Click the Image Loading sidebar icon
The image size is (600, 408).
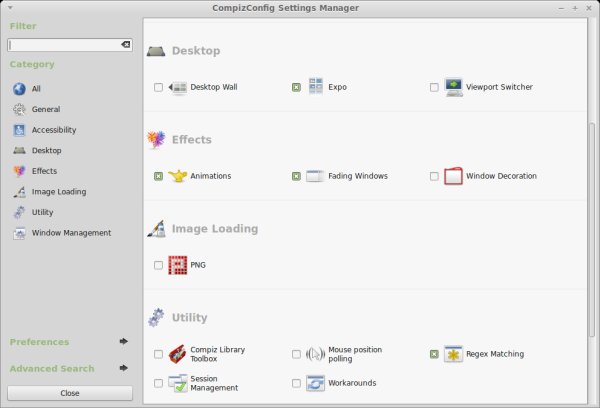click(19, 192)
